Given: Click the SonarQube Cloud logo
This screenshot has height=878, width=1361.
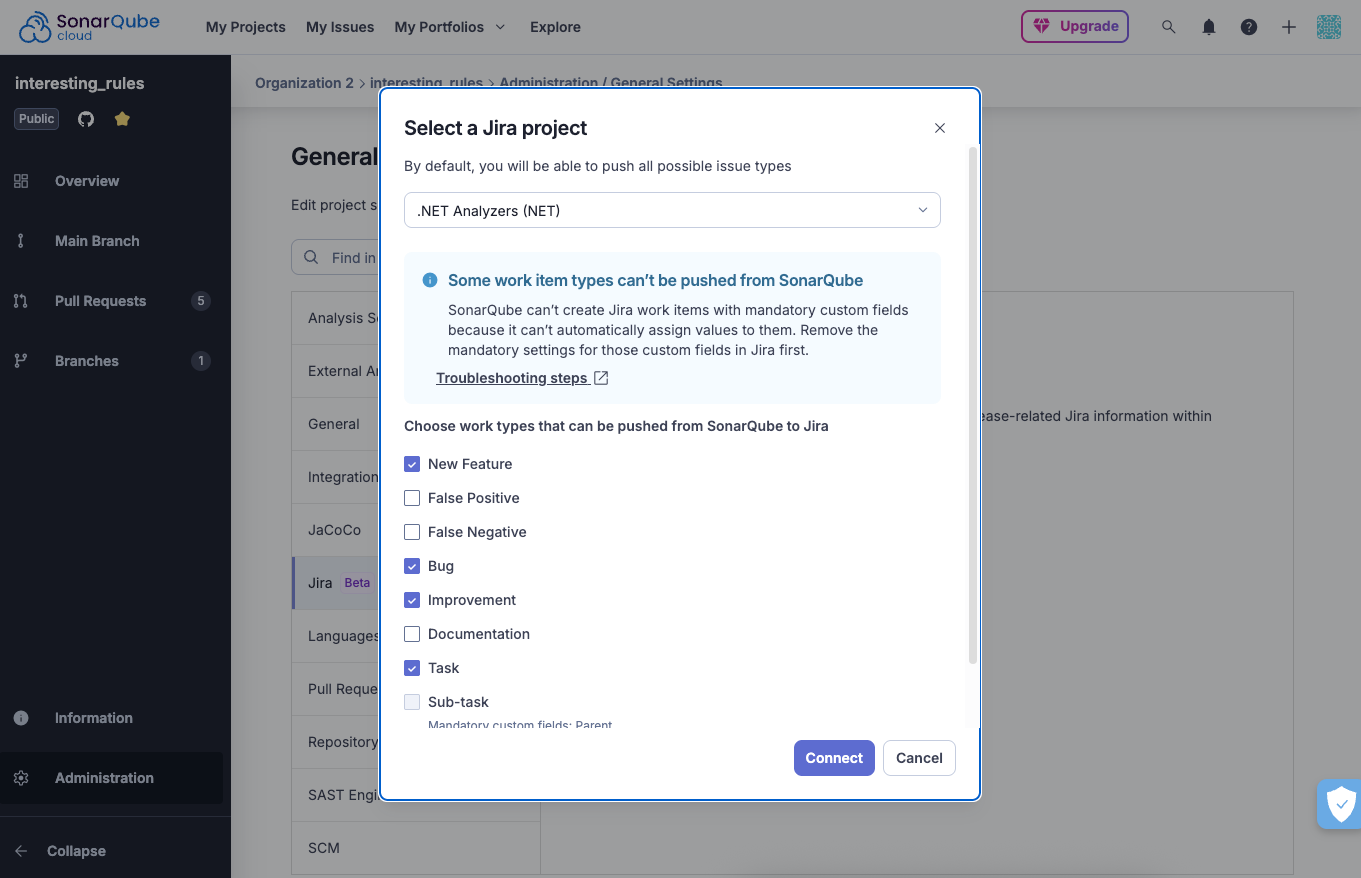Looking at the screenshot, I should pyautogui.click(x=90, y=27).
